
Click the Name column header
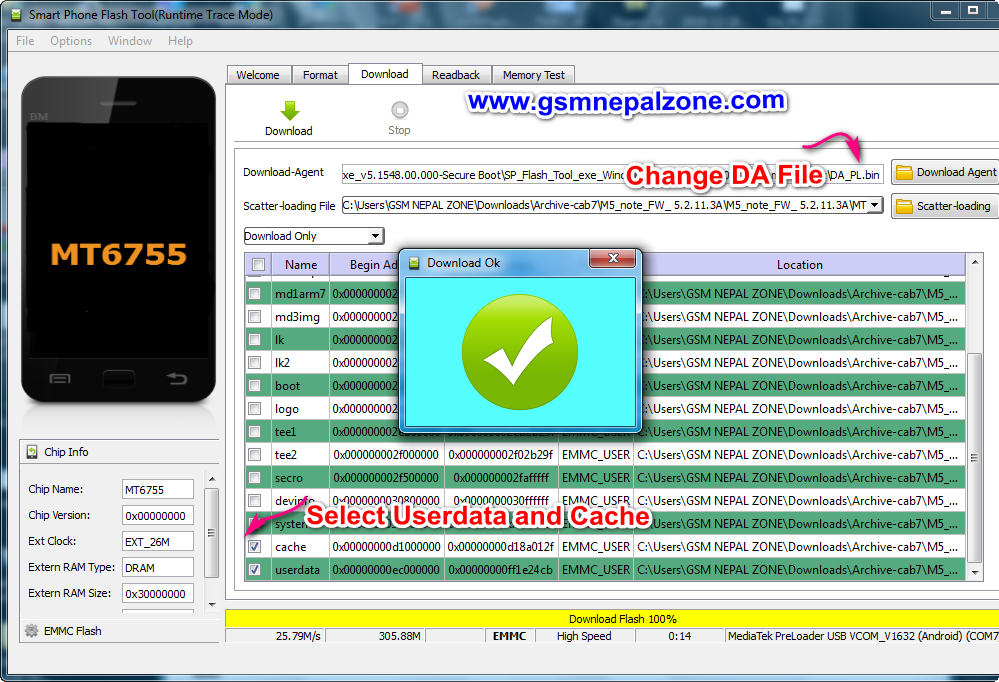coord(301,265)
